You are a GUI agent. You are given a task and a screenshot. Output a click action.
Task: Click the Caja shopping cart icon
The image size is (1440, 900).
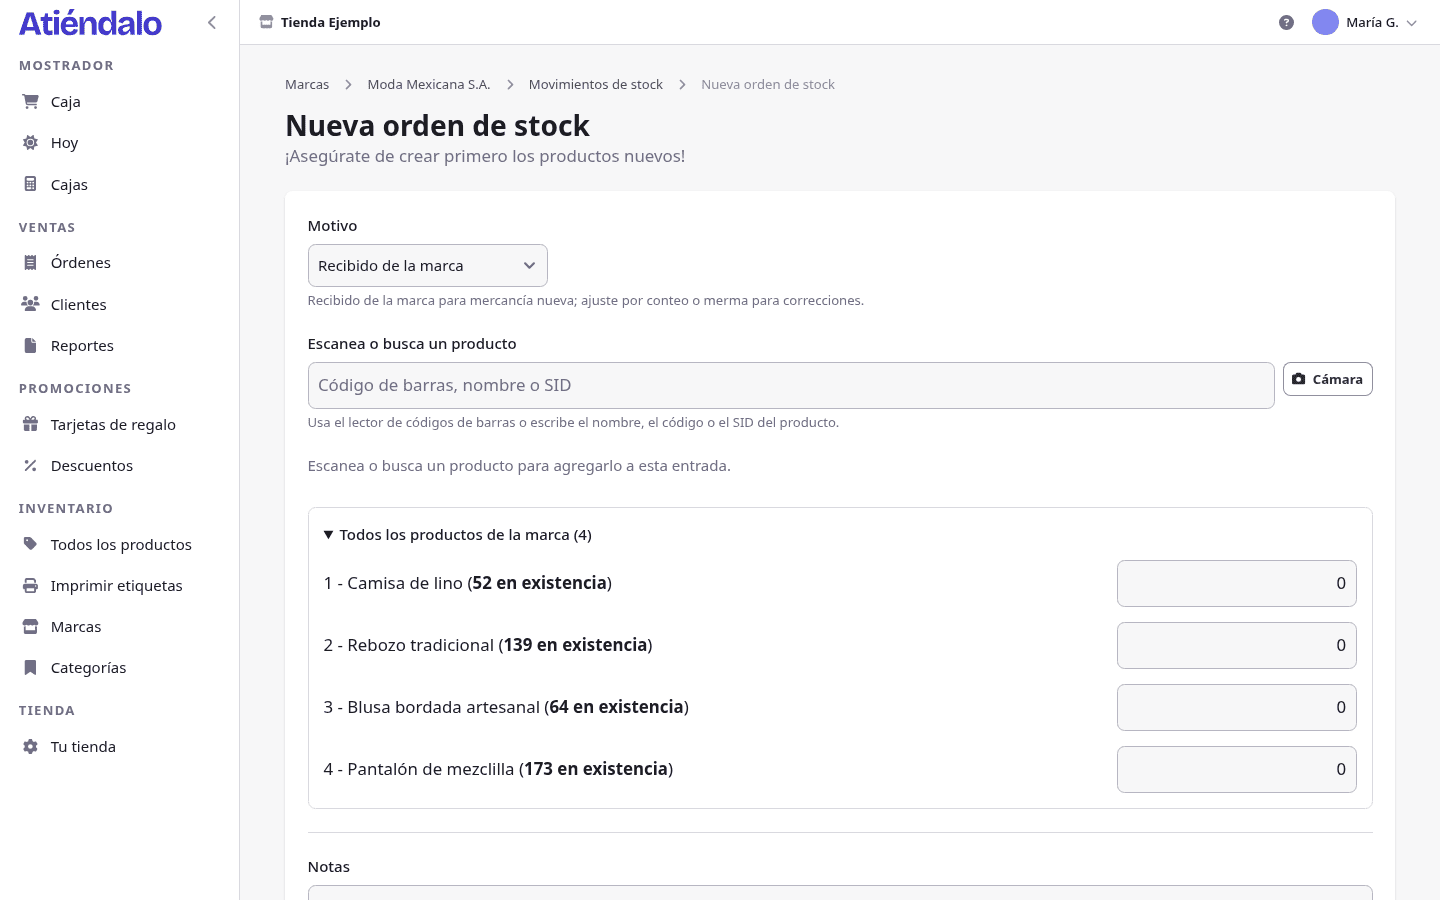(x=30, y=101)
